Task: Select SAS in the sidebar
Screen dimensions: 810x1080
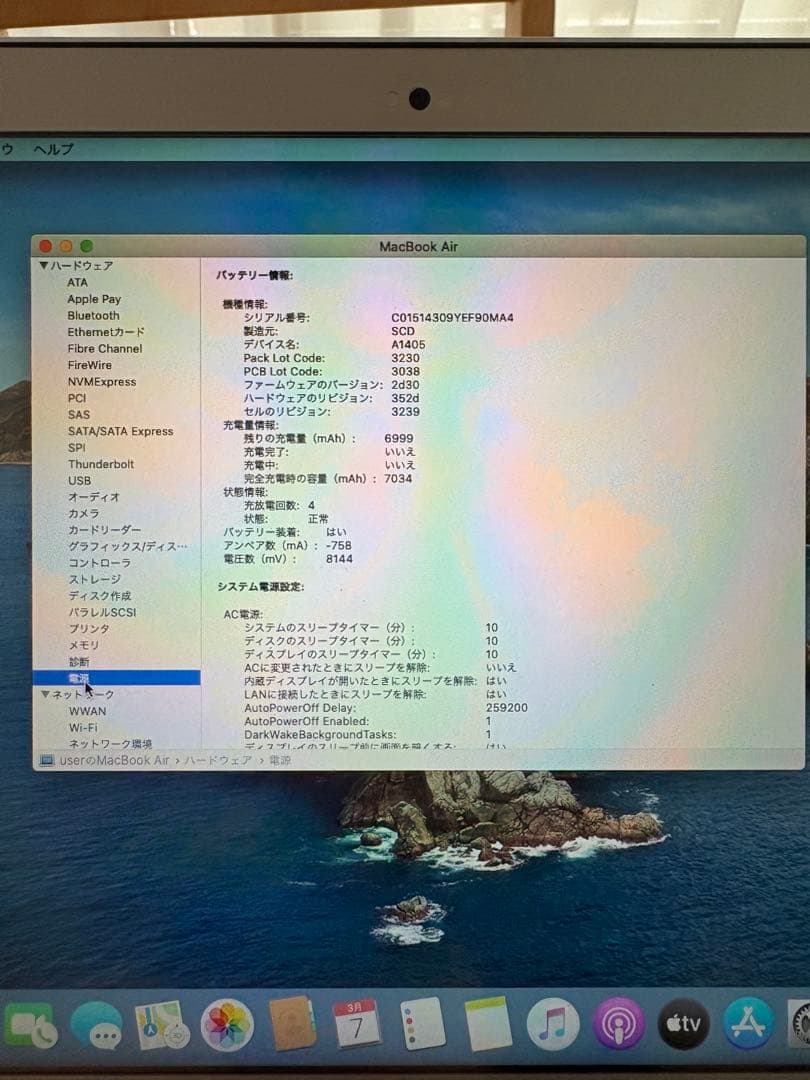Action: click(x=79, y=415)
